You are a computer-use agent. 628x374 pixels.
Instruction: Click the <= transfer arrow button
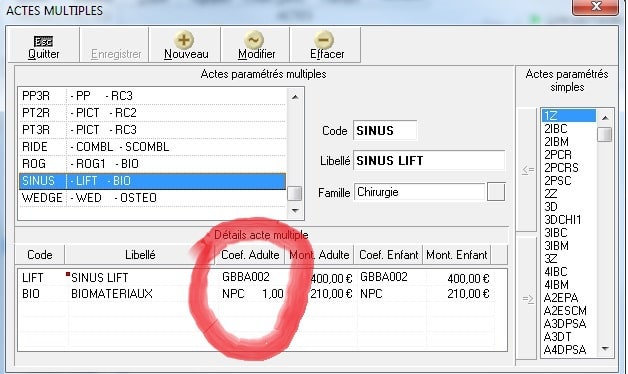[527, 170]
